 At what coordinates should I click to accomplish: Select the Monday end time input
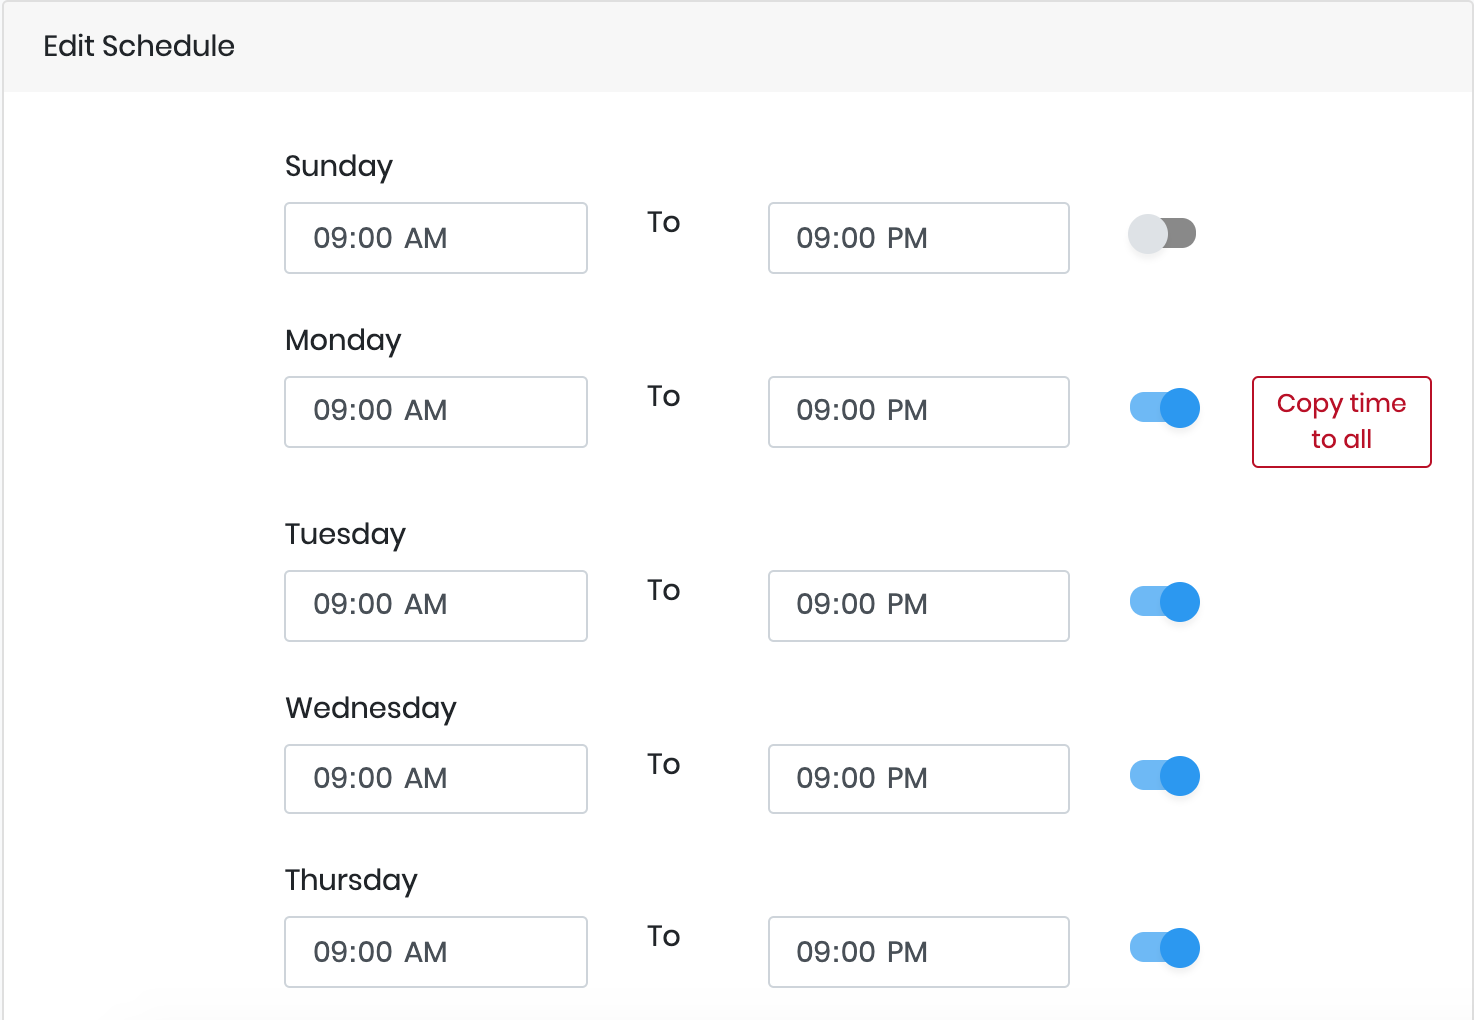click(x=919, y=412)
